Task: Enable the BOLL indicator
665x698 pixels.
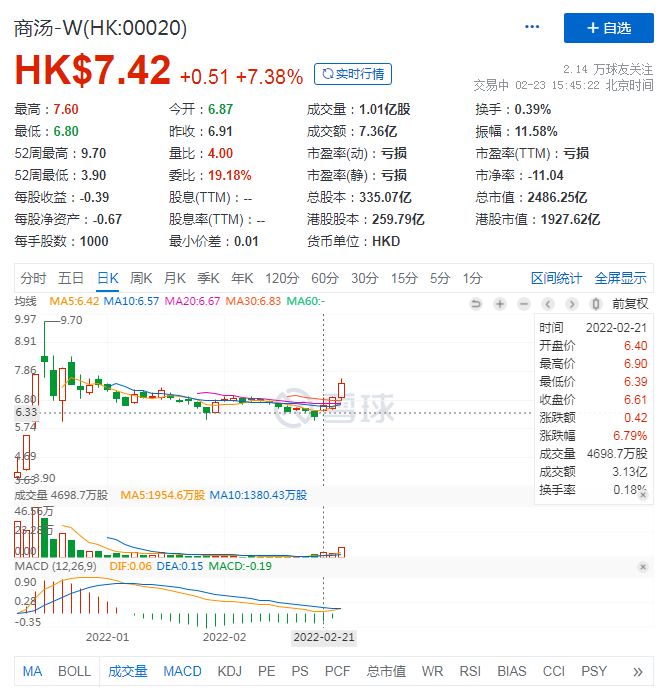Action: pos(74,671)
